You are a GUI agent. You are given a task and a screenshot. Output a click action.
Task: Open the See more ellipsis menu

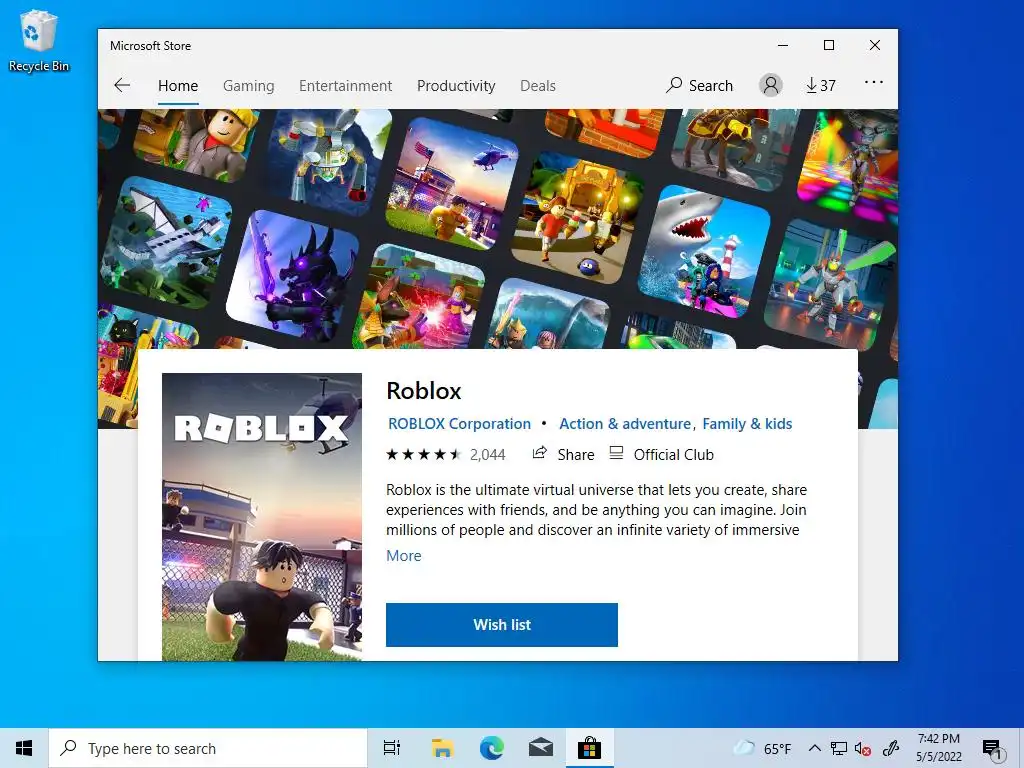click(x=874, y=82)
